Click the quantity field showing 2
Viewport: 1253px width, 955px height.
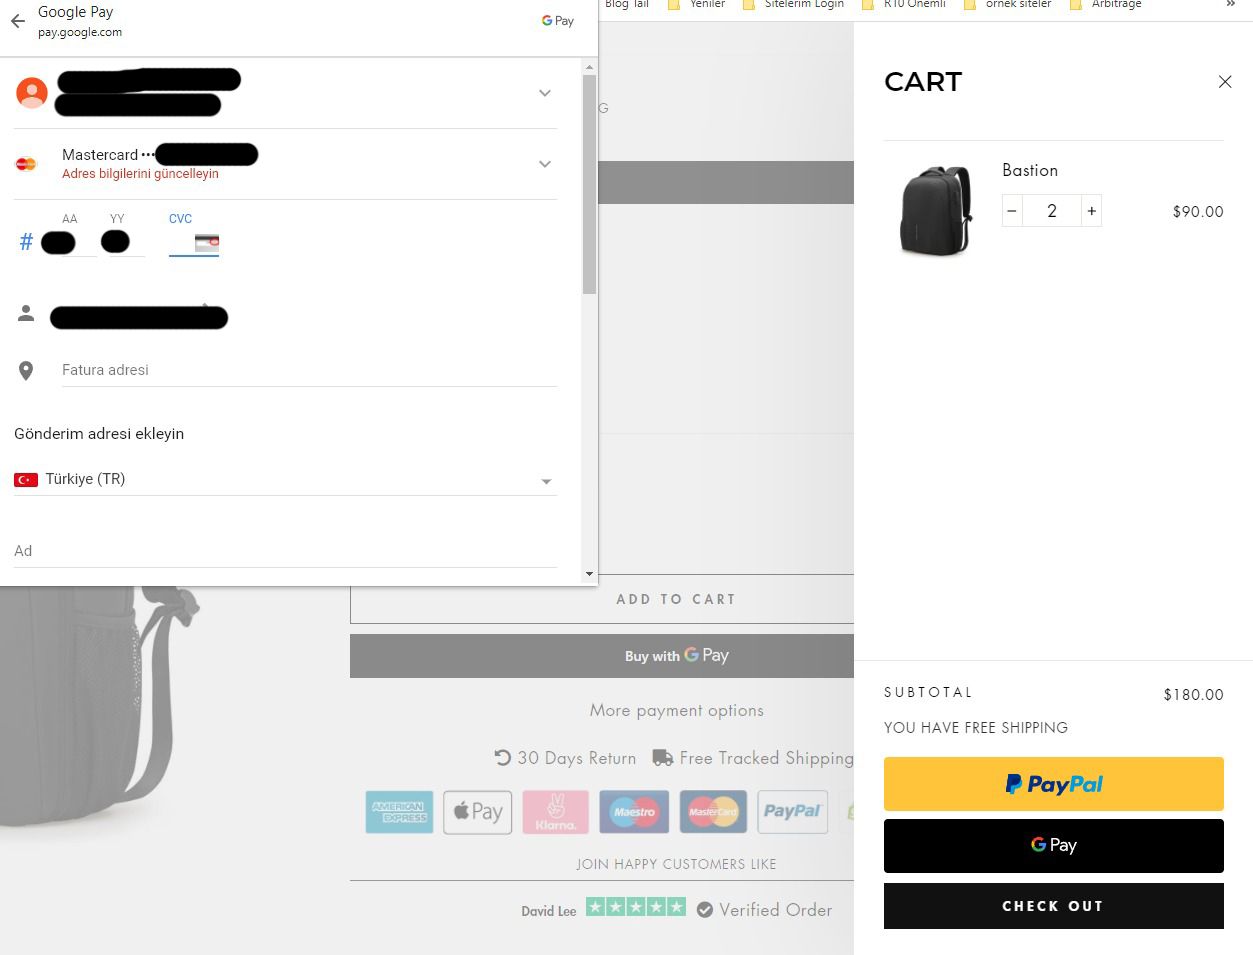(1052, 211)
